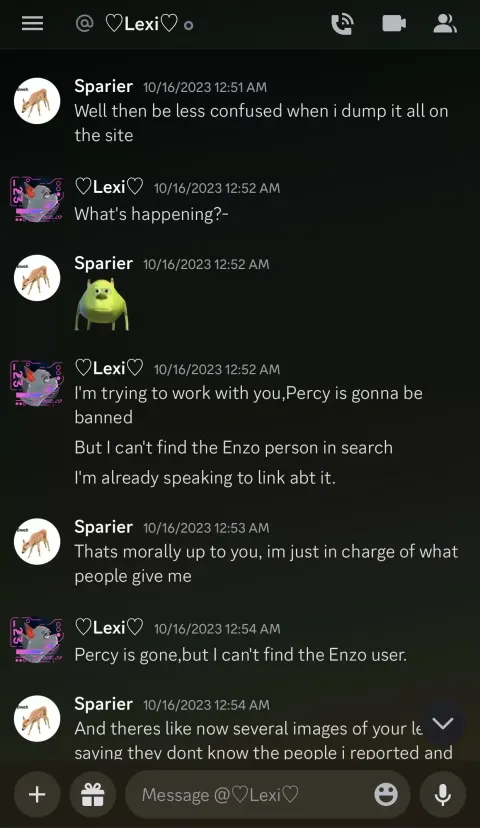The image size is (480, 828).
Task: Start a voice call with Lexi
Action: click(x=342, y=24)
